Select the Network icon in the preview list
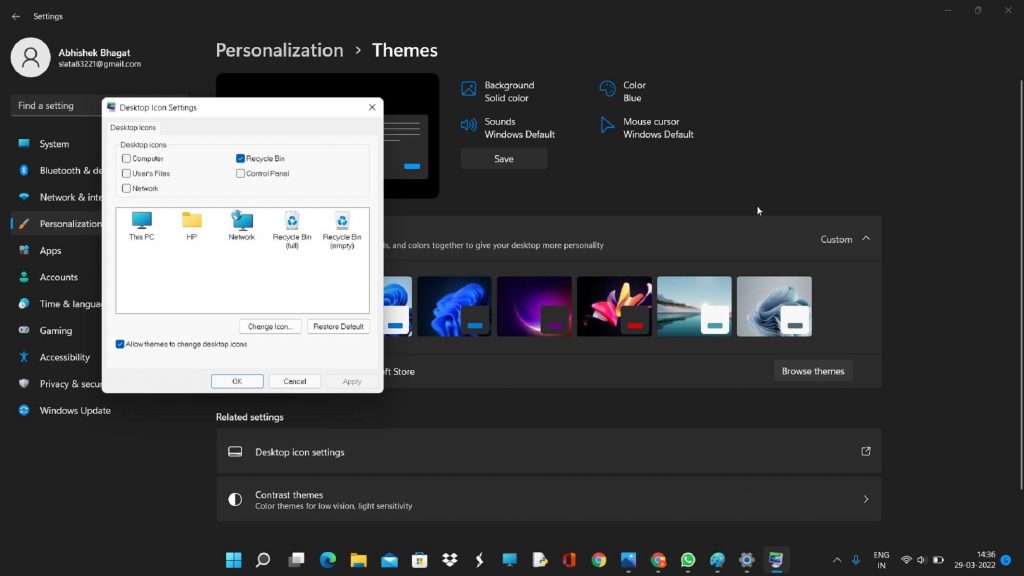 coord(241,225)
